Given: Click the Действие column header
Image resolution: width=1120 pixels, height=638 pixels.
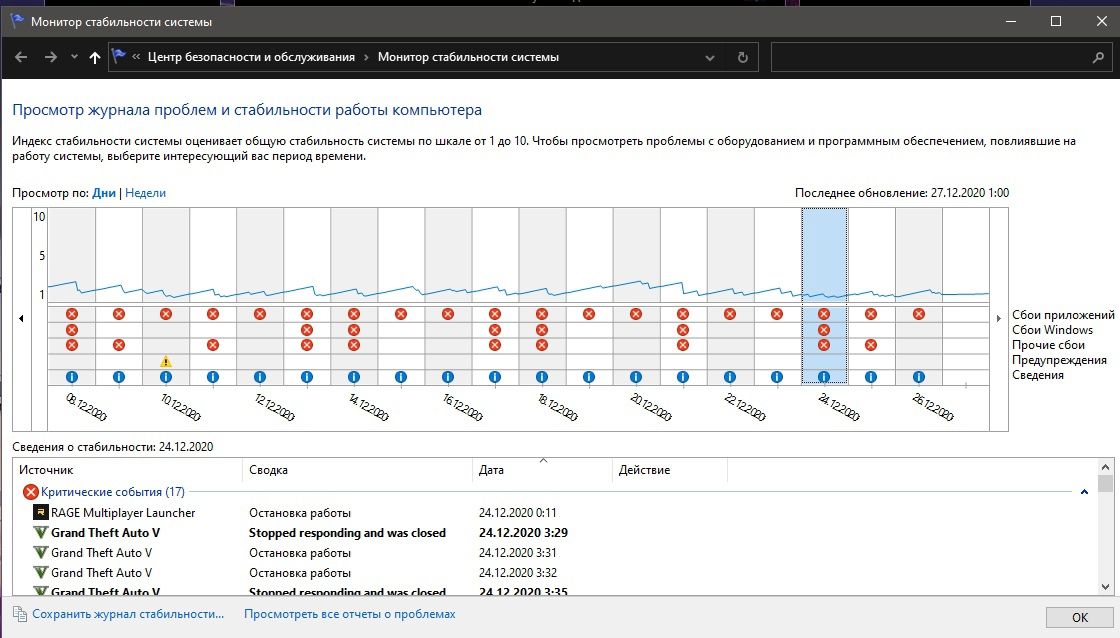Looking at the screenshot, I should [669, 470].
